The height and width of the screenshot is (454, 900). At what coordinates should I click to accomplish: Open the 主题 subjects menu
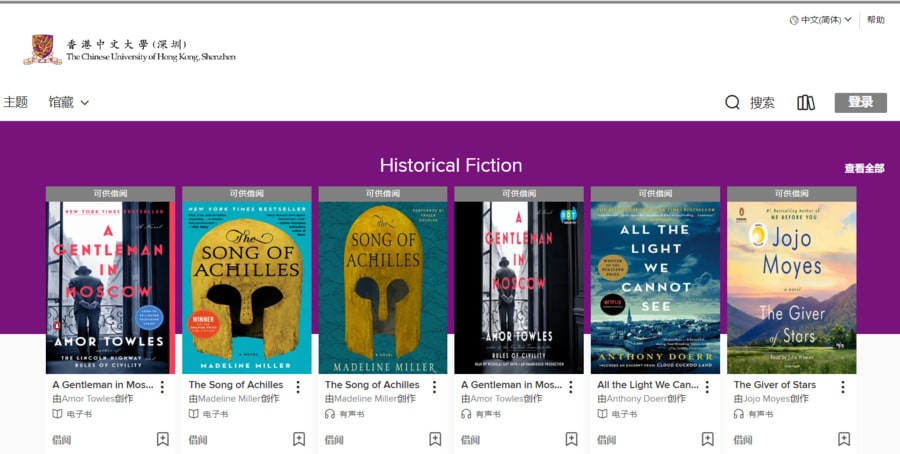click(x=15, y=103)
